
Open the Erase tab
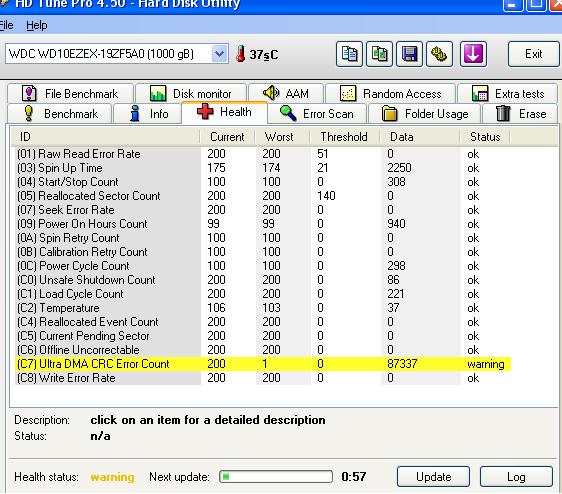point(520,114)
